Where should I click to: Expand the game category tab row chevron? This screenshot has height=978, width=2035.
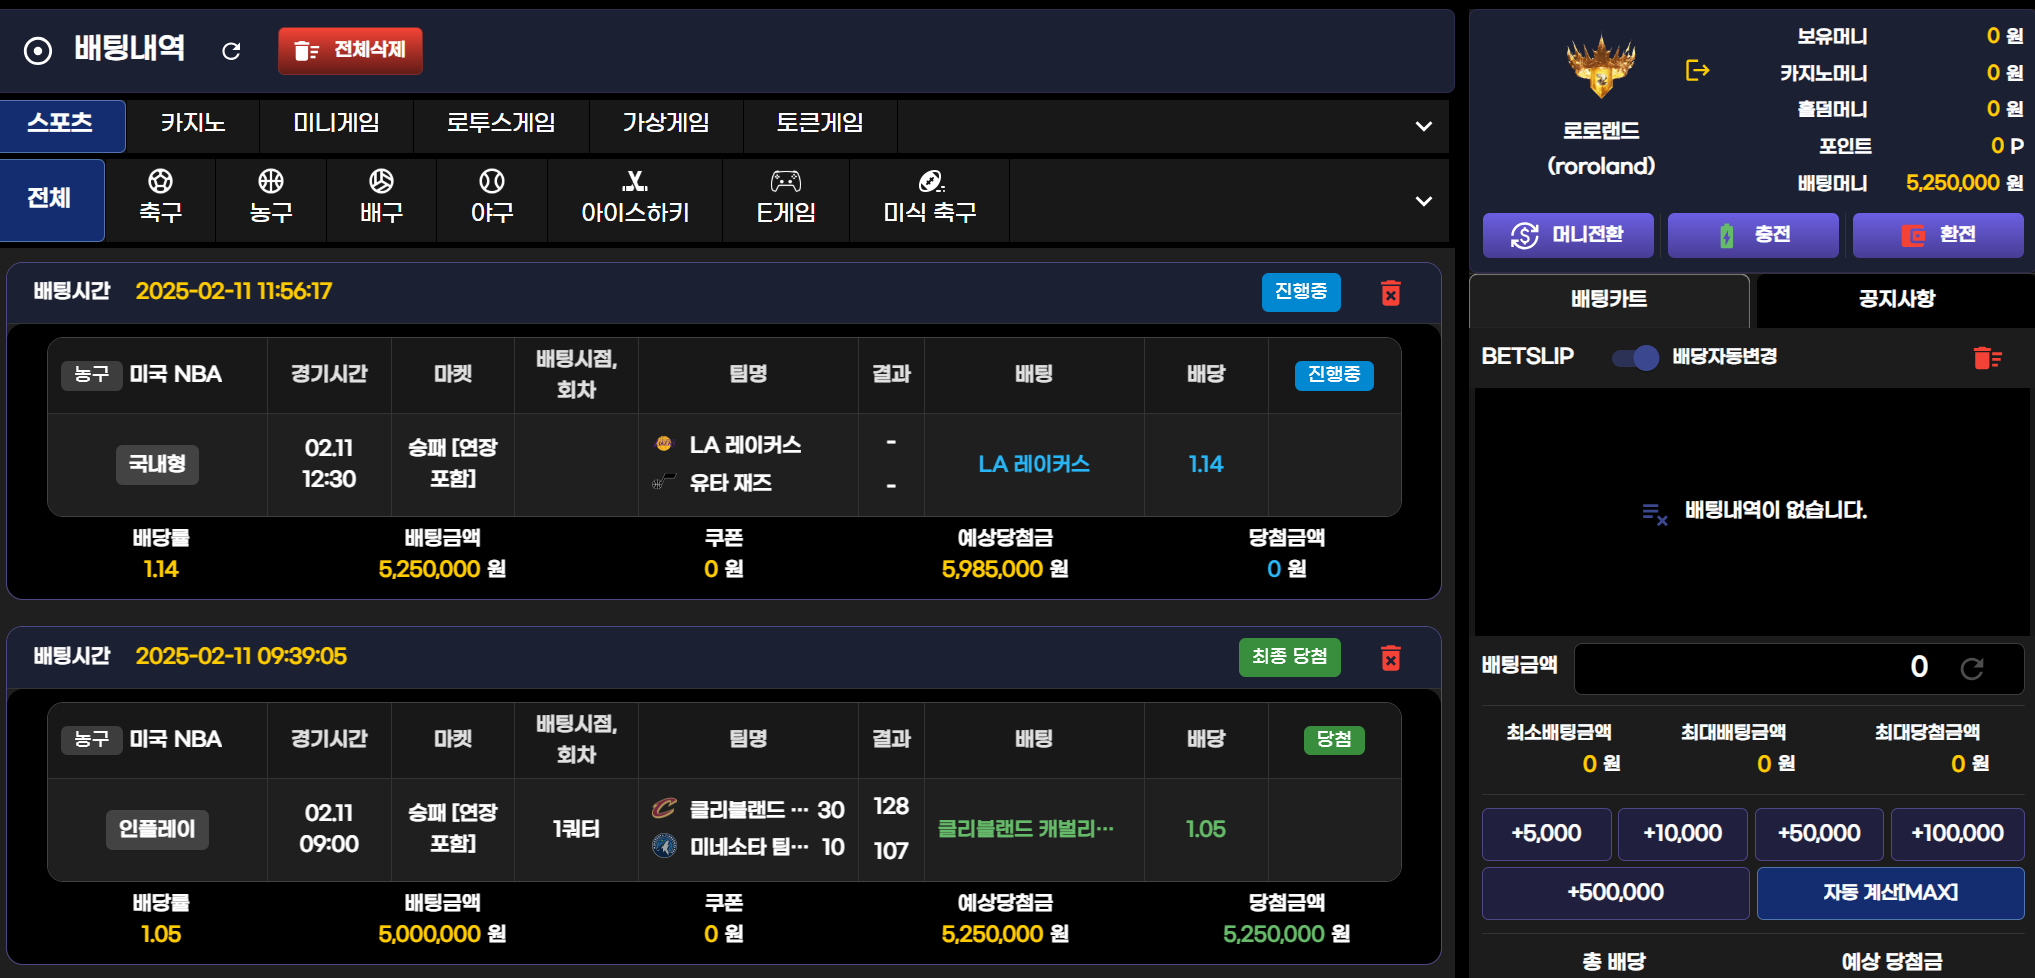pyautogui.click(x=1423, y=127)
